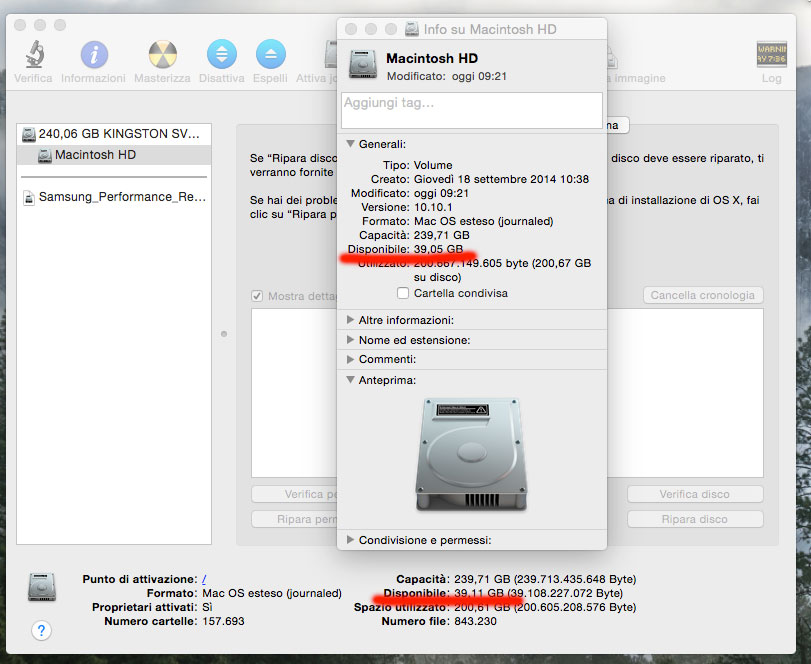This screenshot has height=664, width=811.
Task: Toggle the Cartella condivisa checkbox
Action: coord(403,293)
